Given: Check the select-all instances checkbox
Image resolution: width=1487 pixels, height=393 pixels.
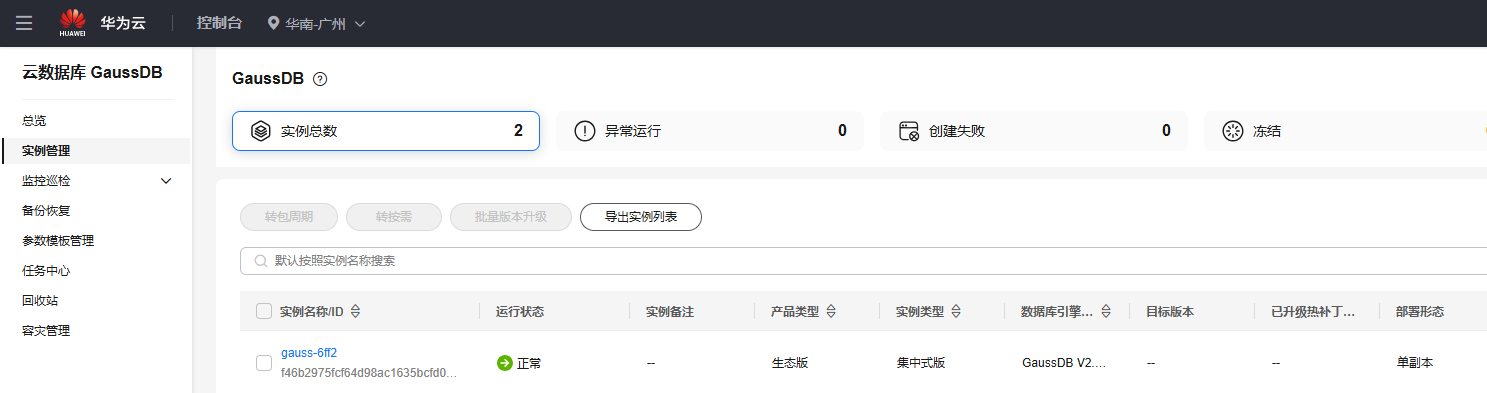Looking at the screenshot, I should coord(264,311).
